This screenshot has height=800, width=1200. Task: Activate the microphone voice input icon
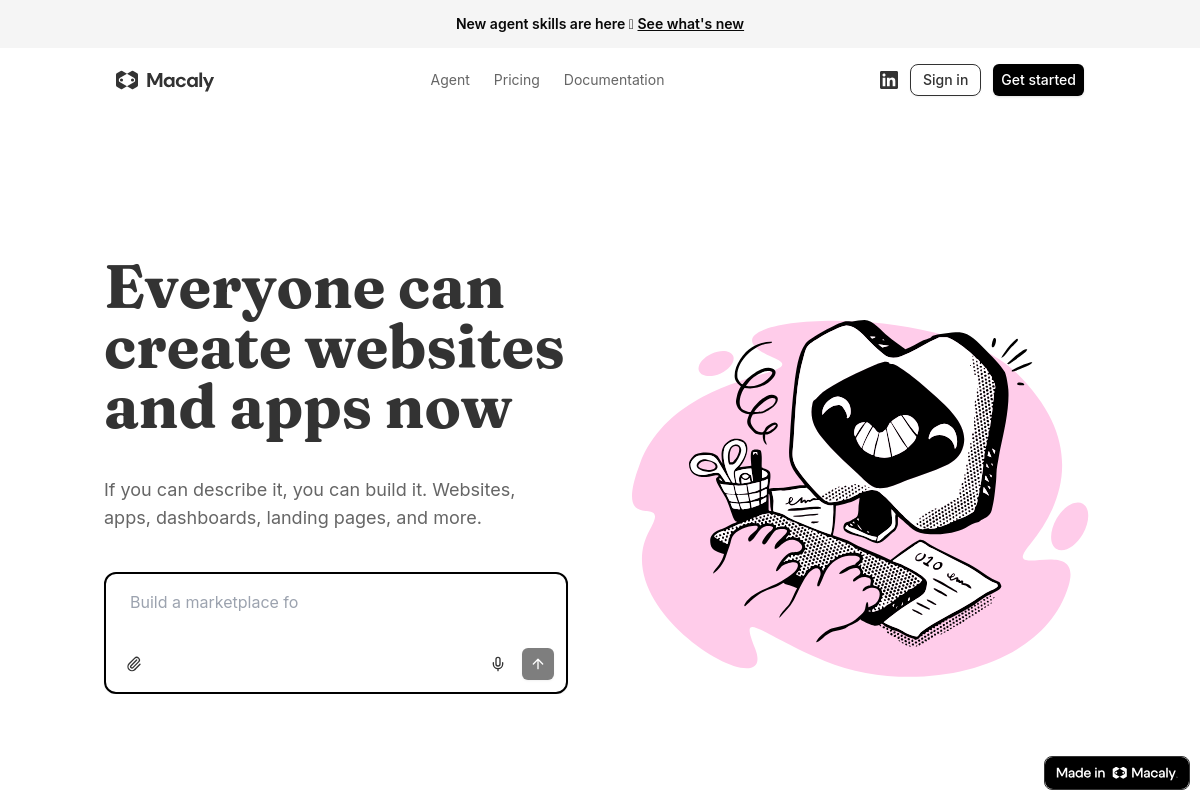pos(498,664)
